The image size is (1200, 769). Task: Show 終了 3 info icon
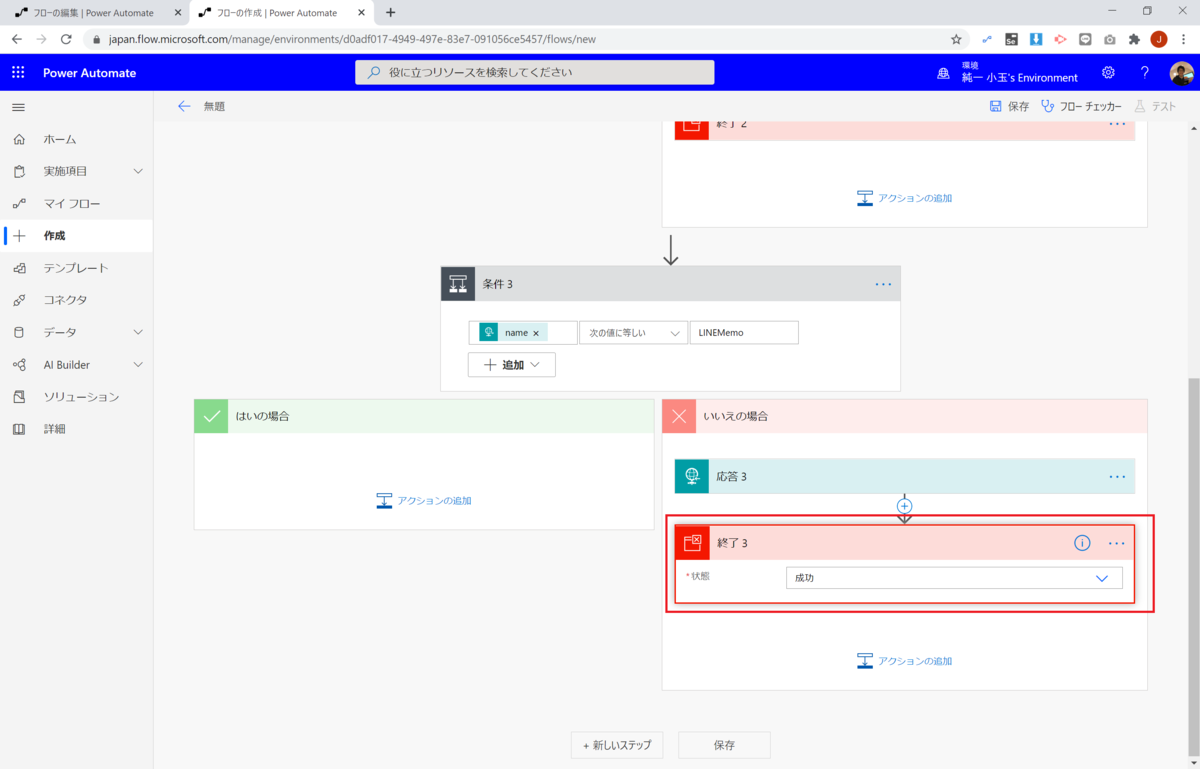tap(1082, 543)
